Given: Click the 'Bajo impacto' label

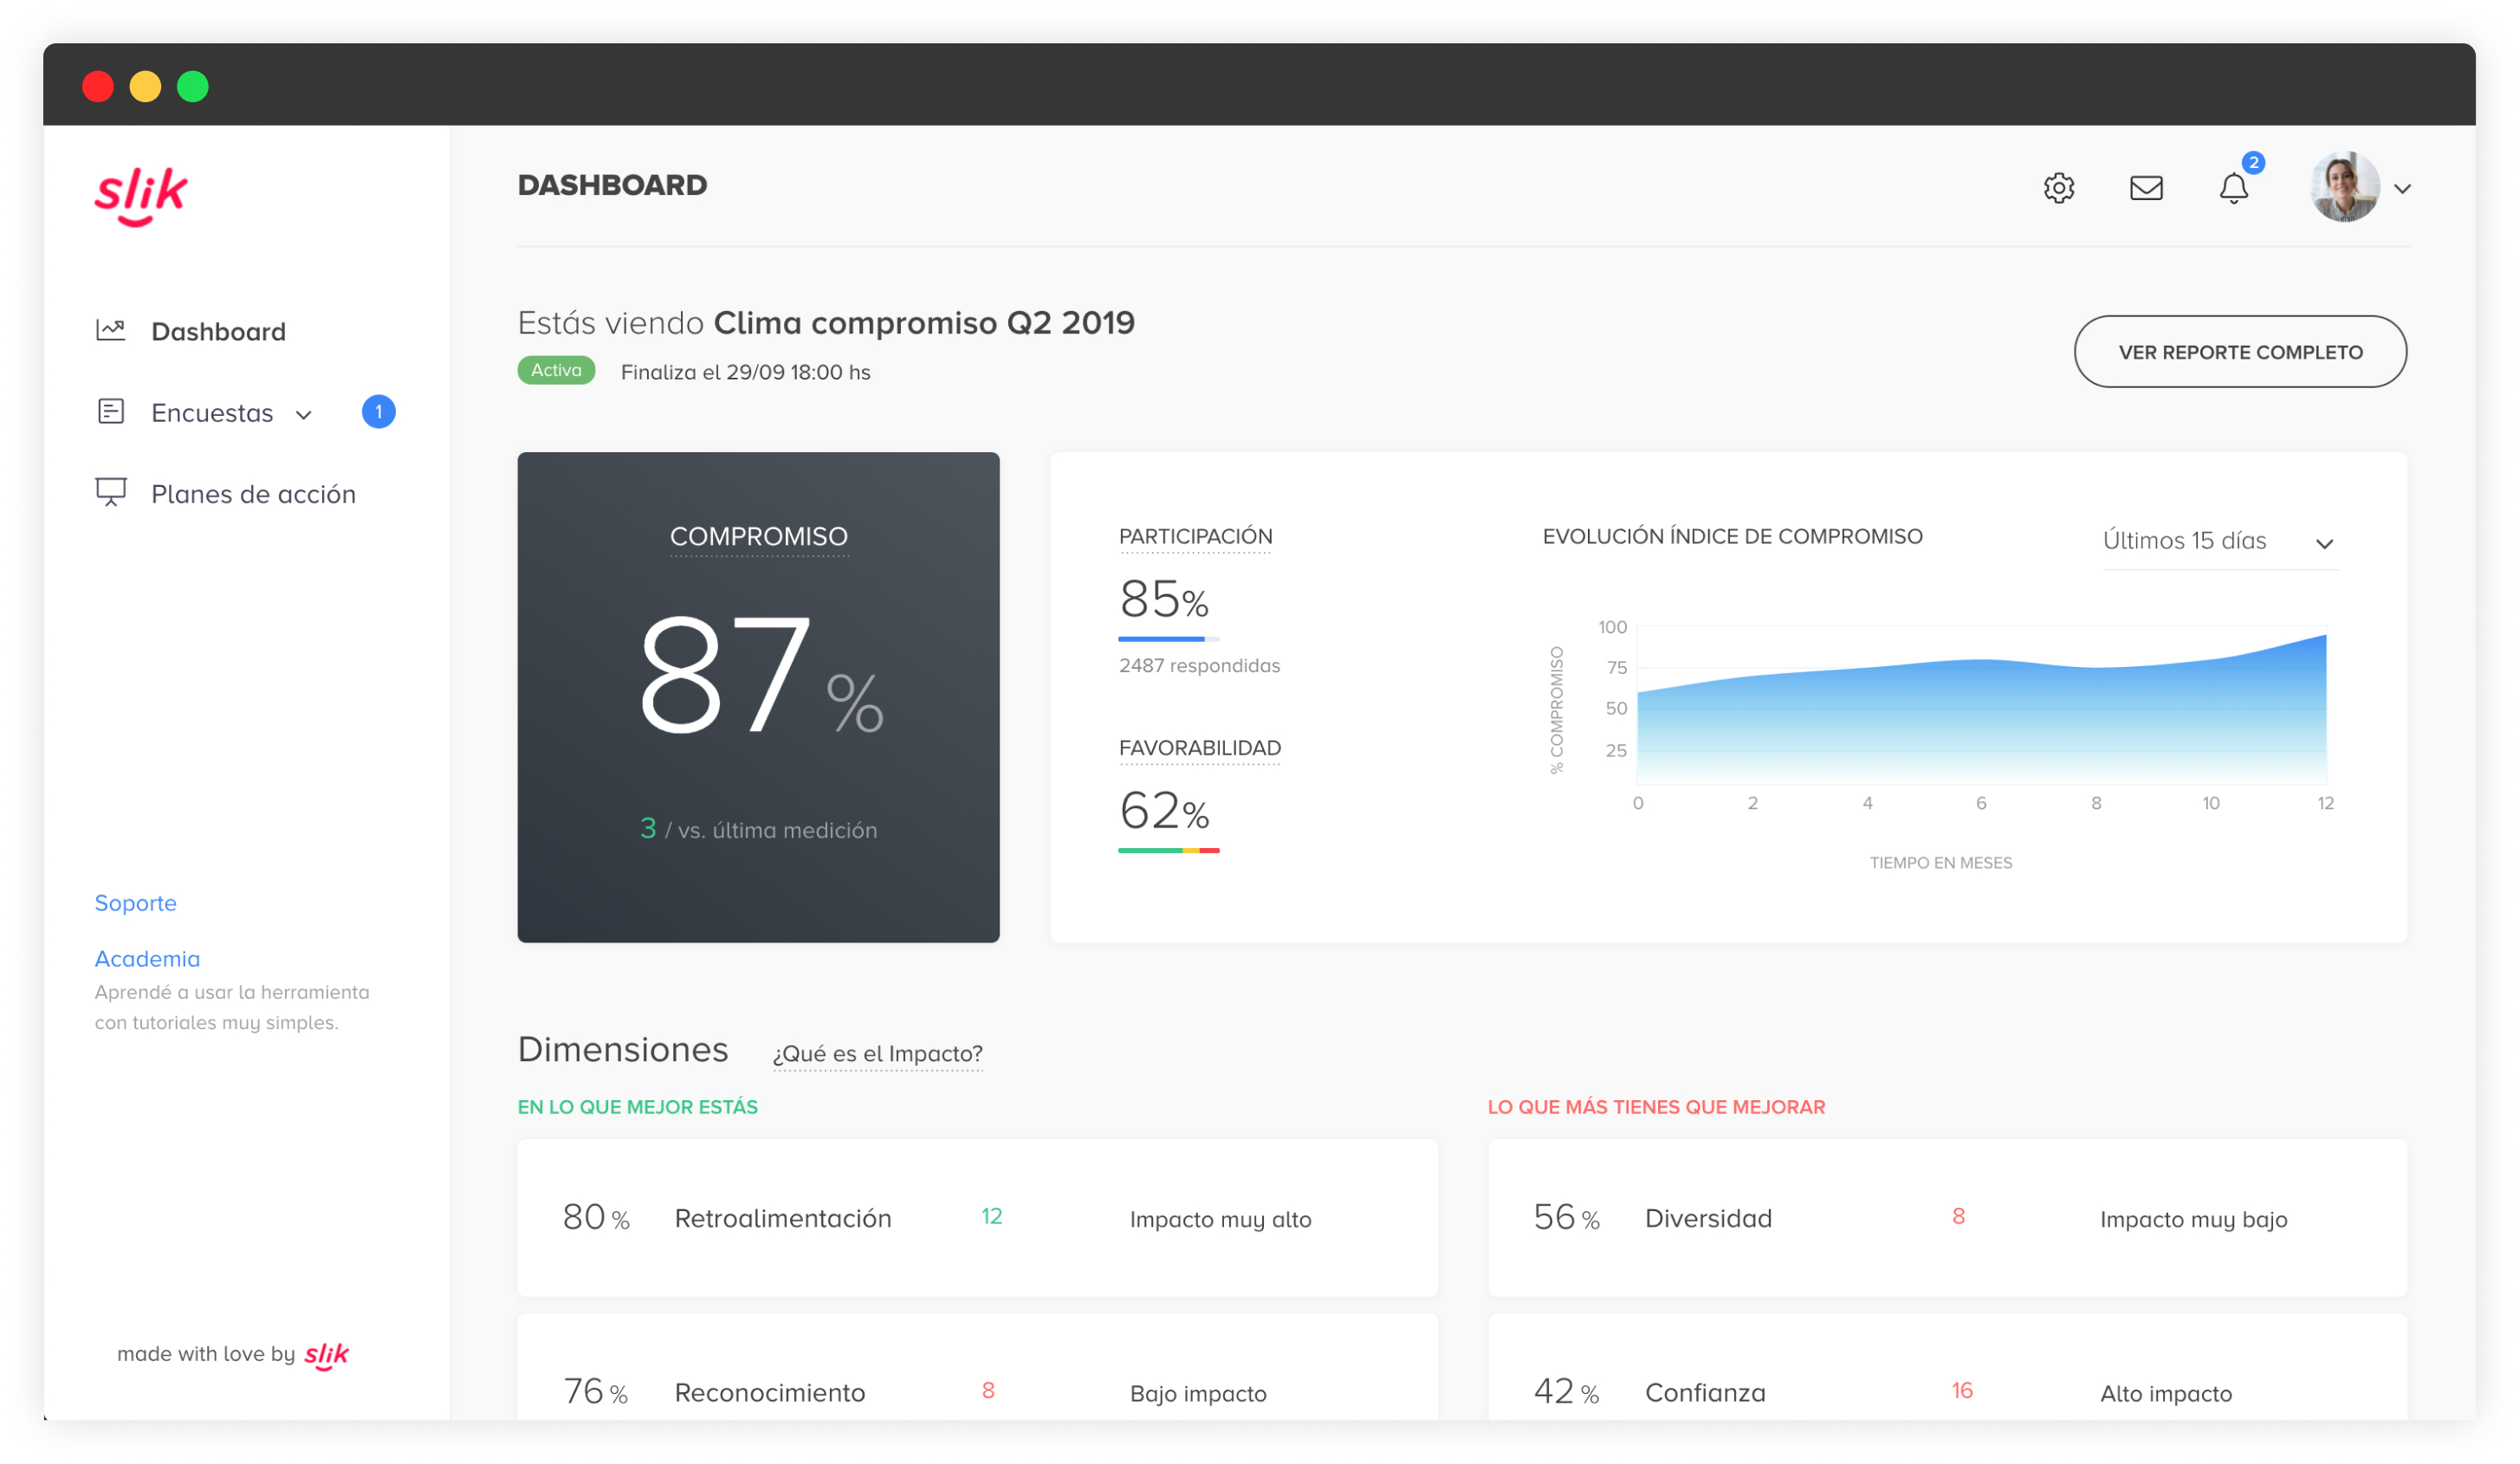Looking at the screenshot, I should 1198,1394.
